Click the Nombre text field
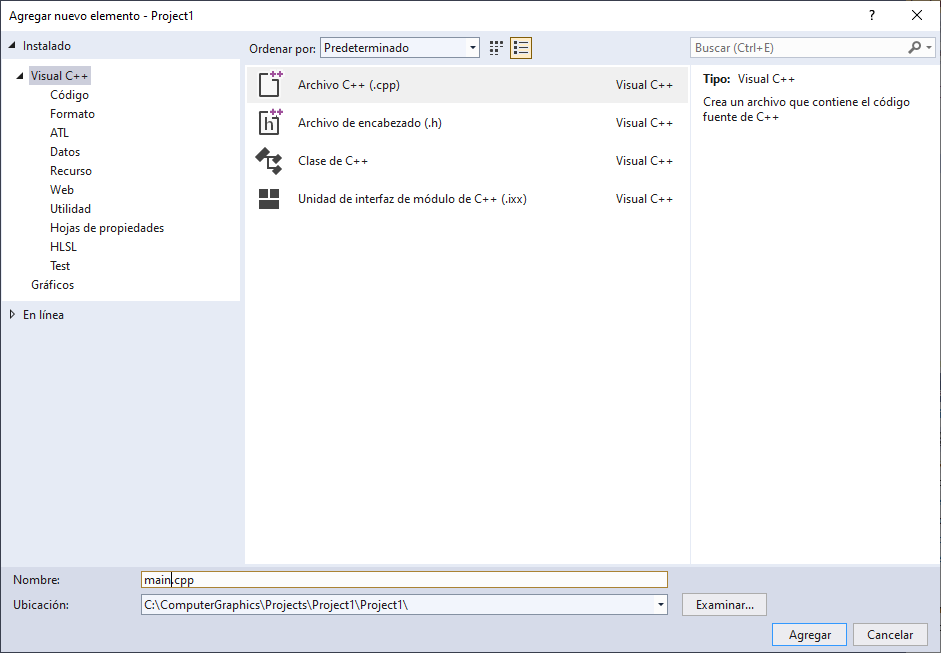This screenshot has height=653, width=941. click(404, 580)
